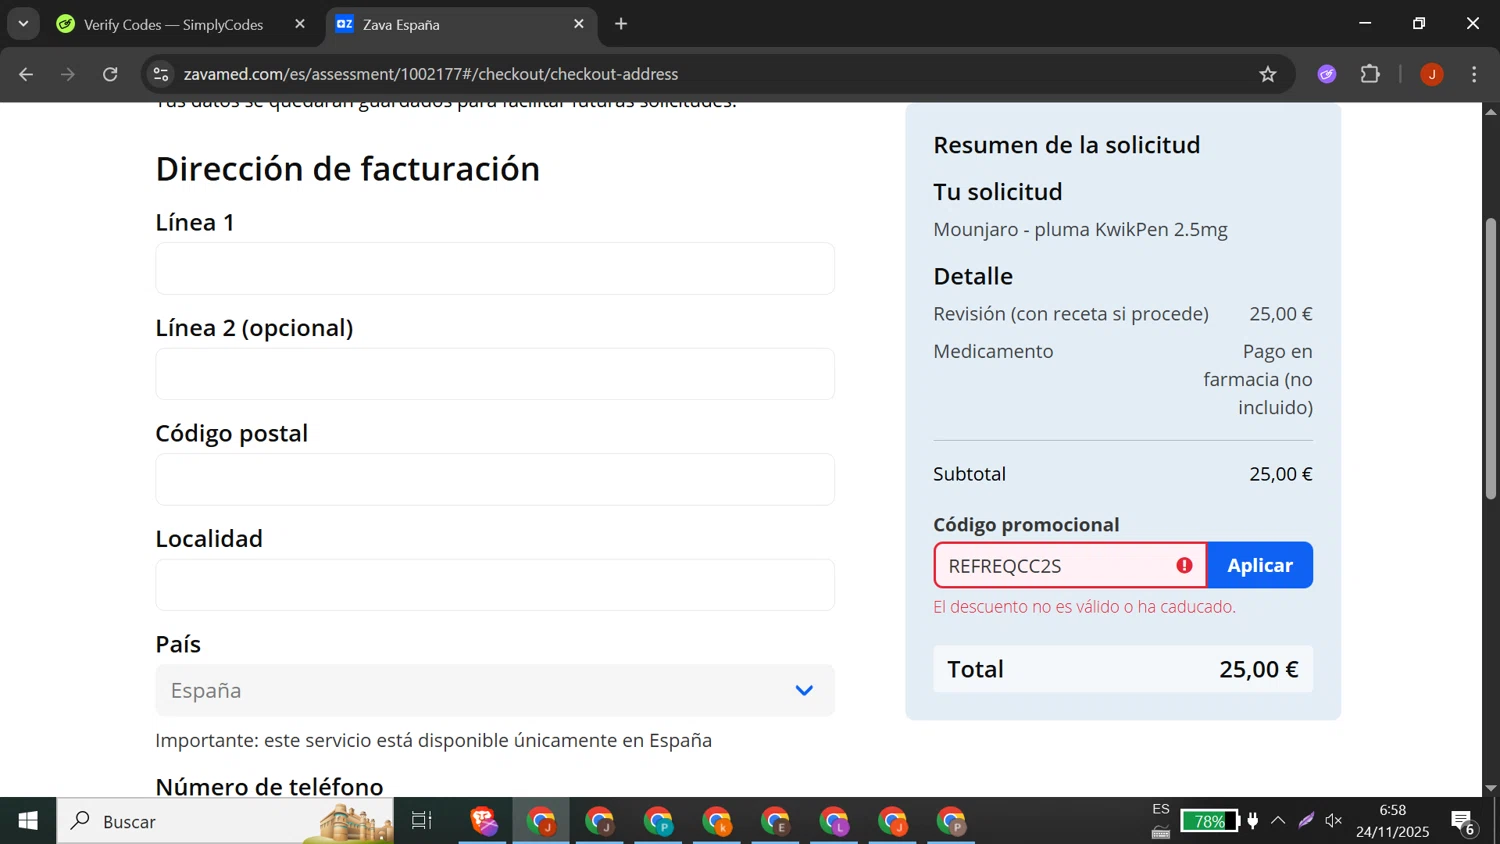Click the Código promocional label
Image resolution: width=1500 pixels, height=844 pixels.
click(x=1026, y=525)
